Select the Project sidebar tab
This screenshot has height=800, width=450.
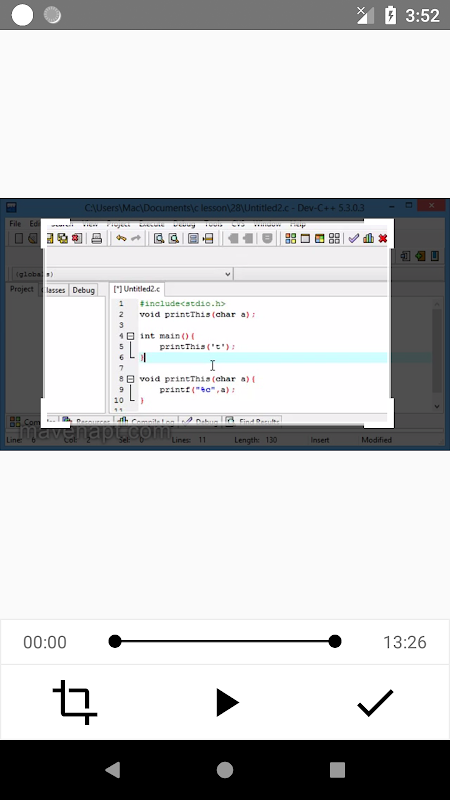coord(22,289)
